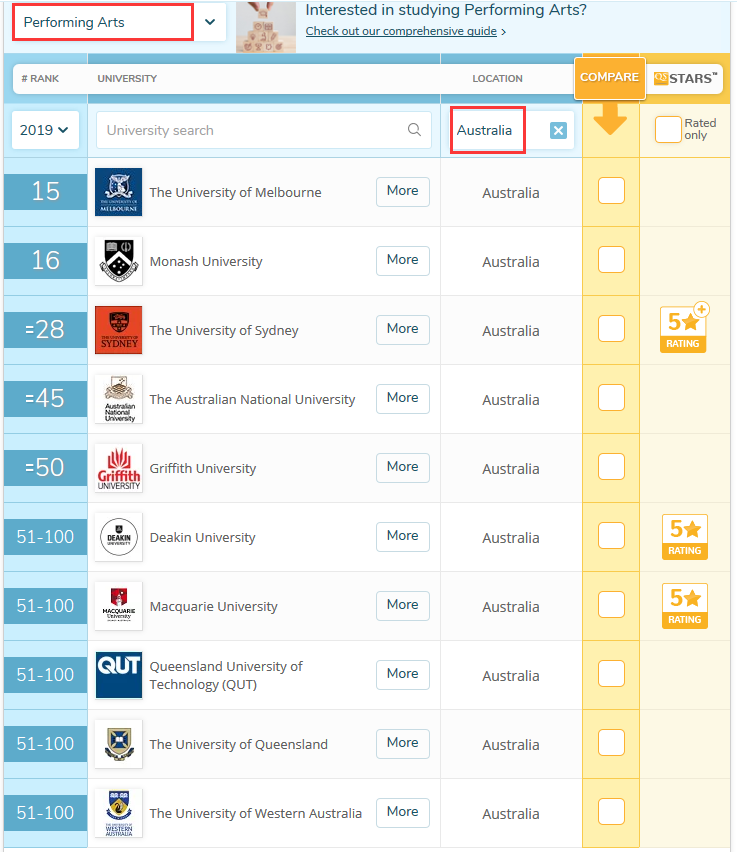Click the QS Stars header logo
Viewport: 737px width, 852px height.
click(x=685, y=78)
